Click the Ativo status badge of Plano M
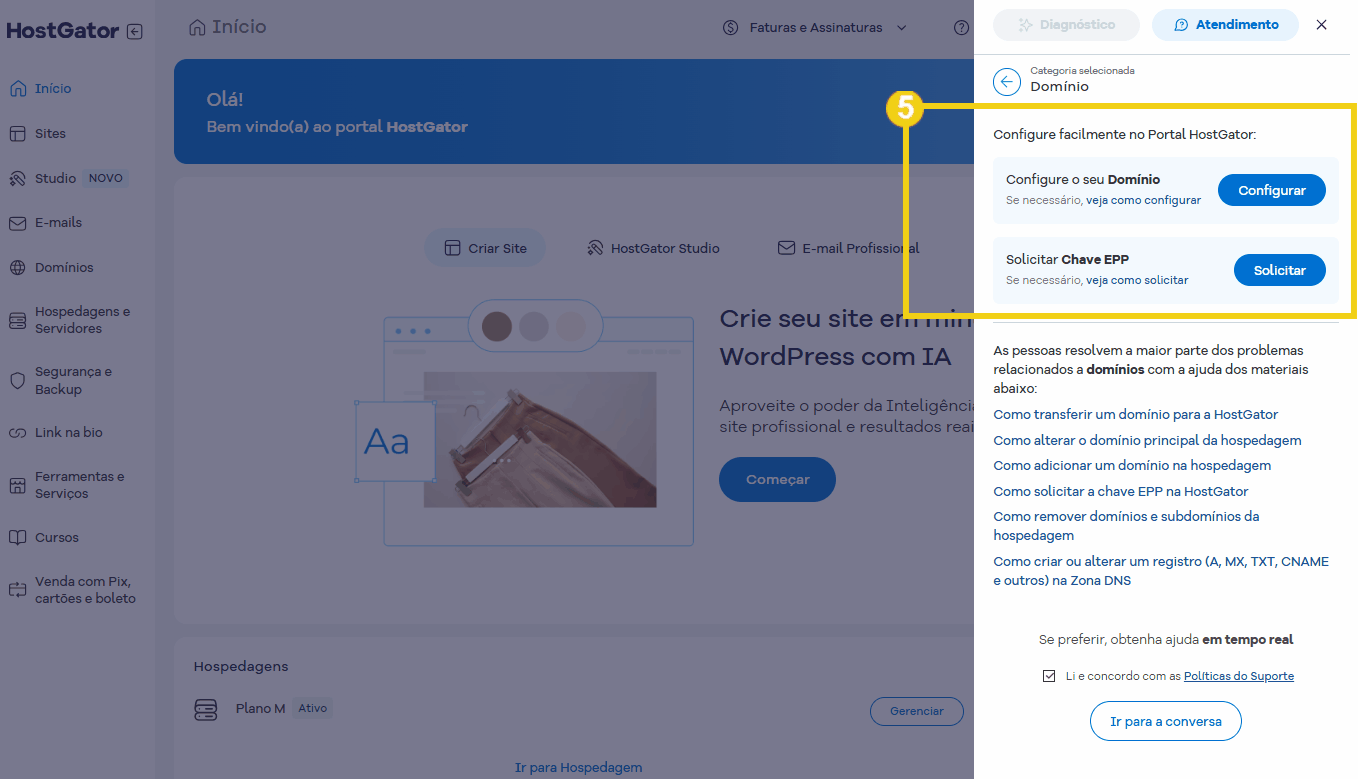This screenshot has width=1358, height=779. pyautogui.click(x=312, y=708)
